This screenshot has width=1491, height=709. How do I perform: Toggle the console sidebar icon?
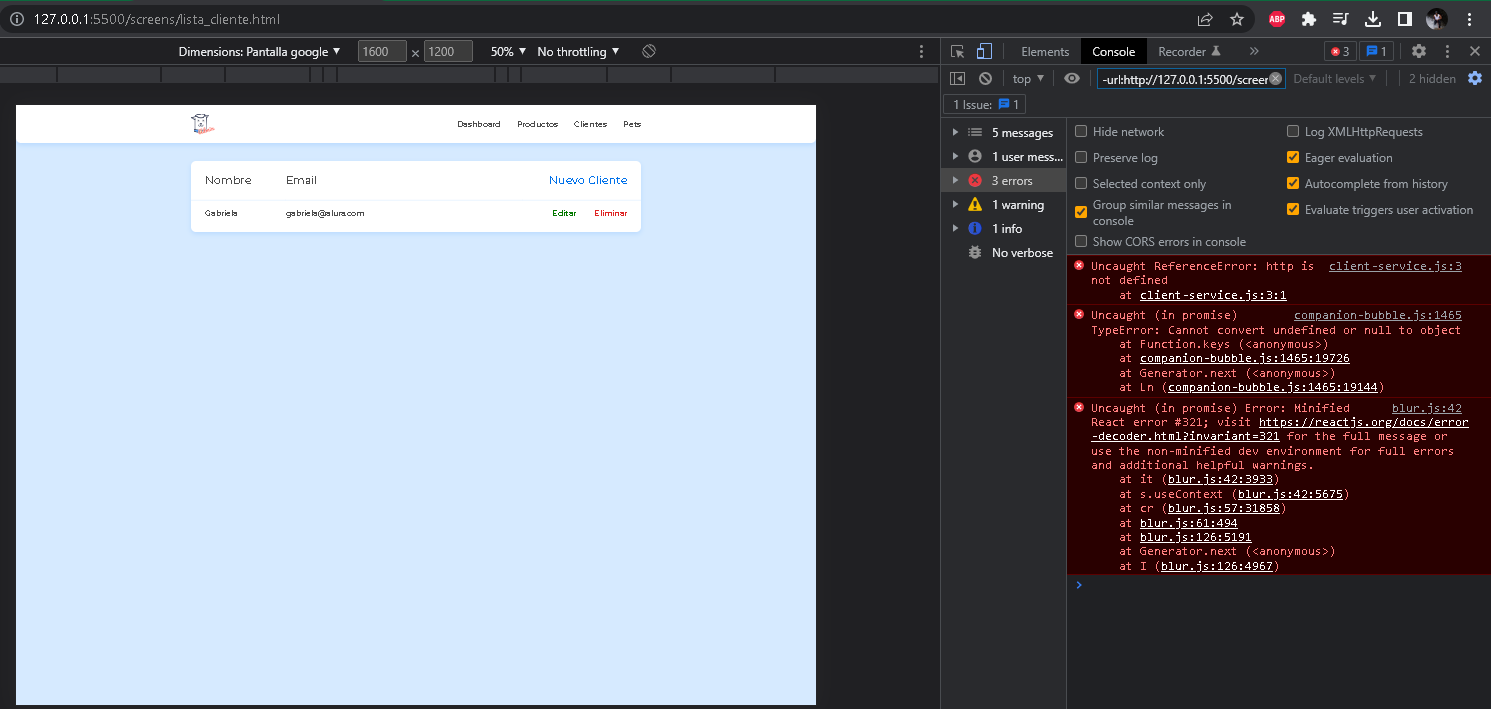[957, 78]
